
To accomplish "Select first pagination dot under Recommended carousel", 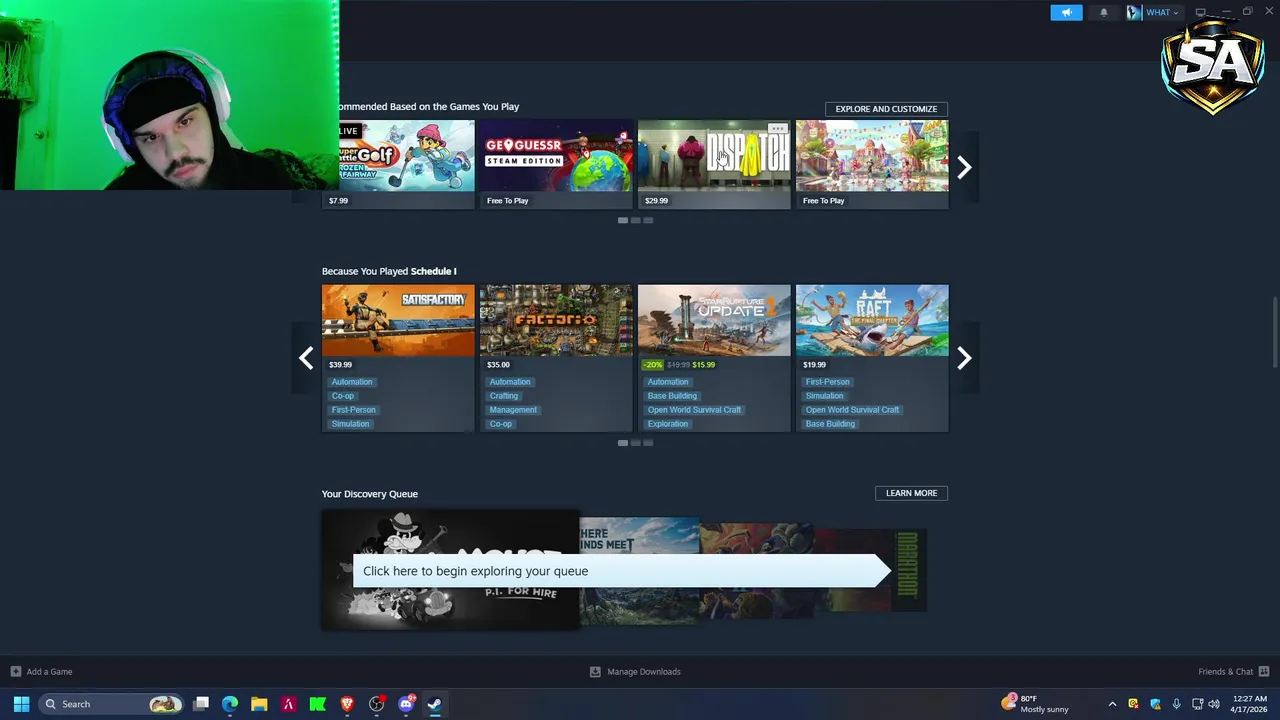I will click(x=622, y=220).
